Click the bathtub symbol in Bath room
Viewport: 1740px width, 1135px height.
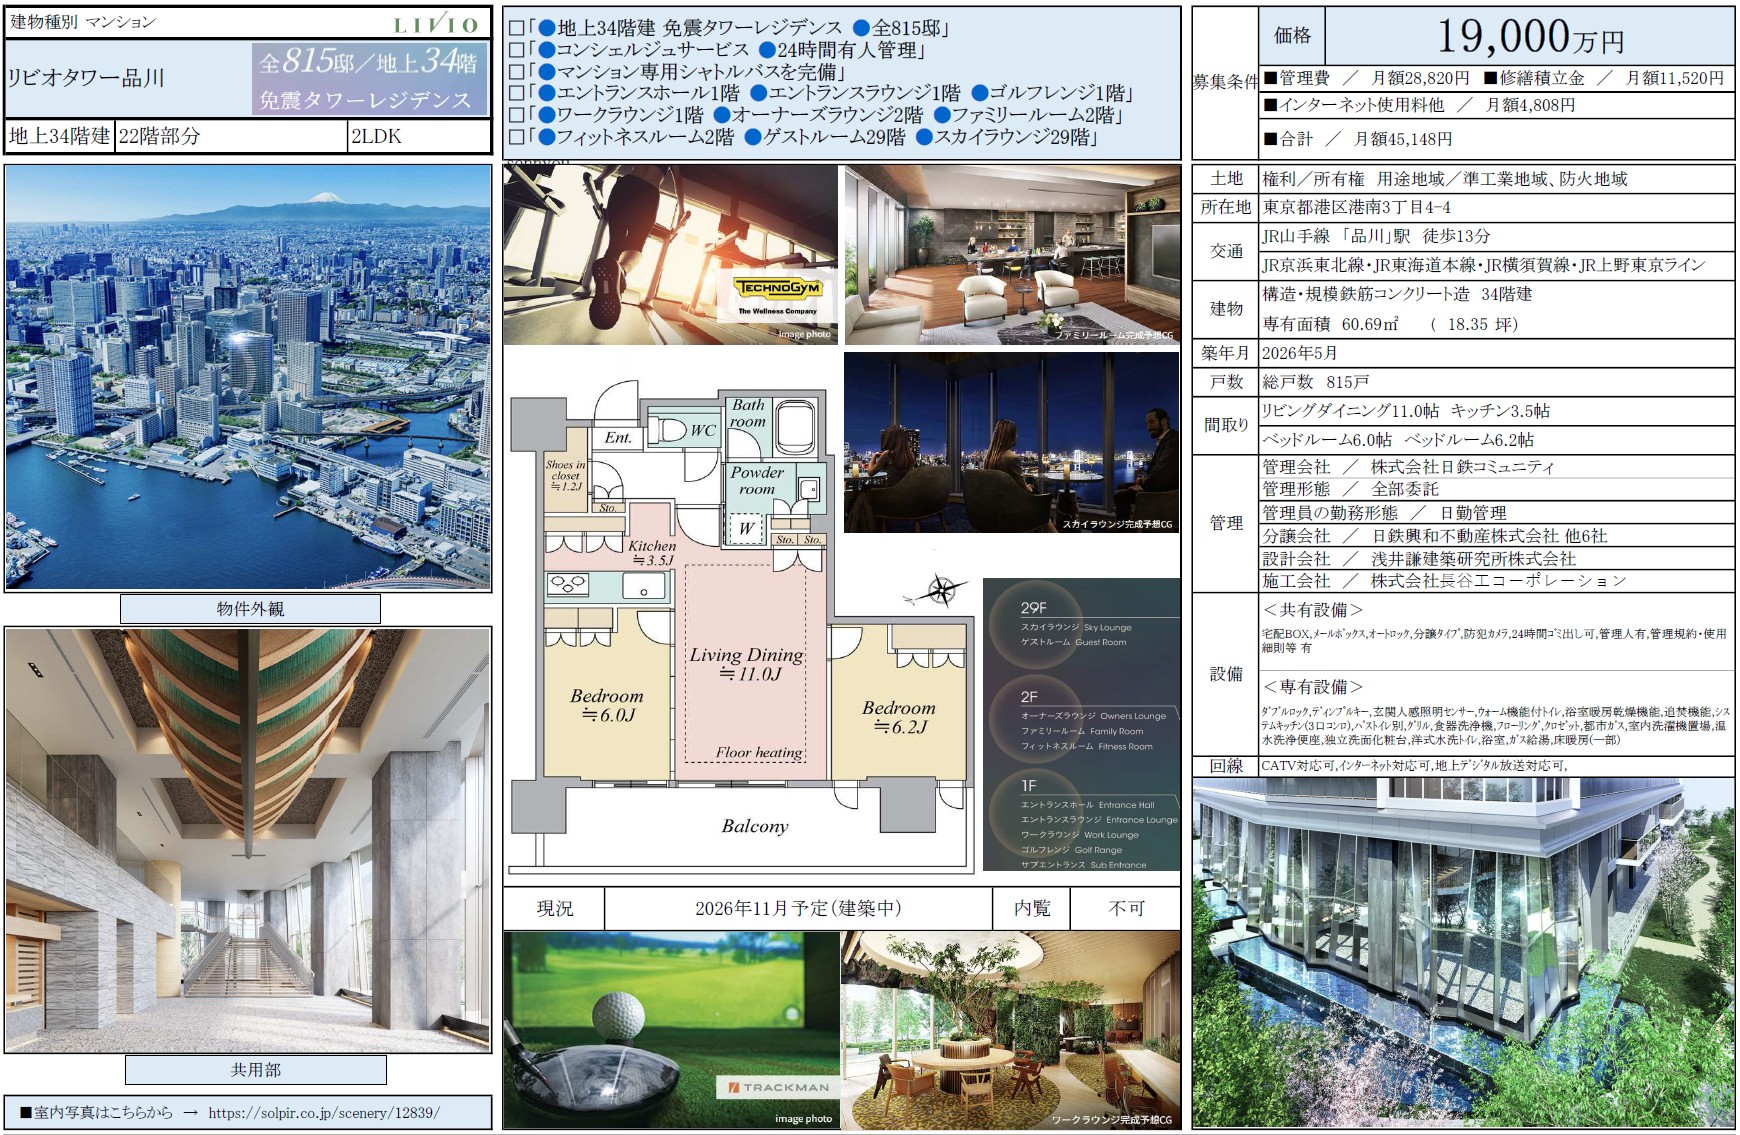[796, 426]
